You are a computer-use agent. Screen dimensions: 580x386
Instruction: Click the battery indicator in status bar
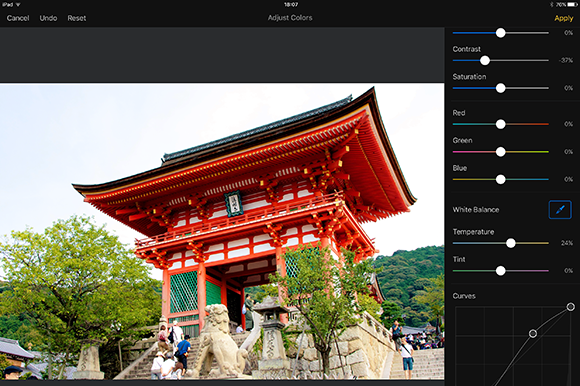[571, 4]
